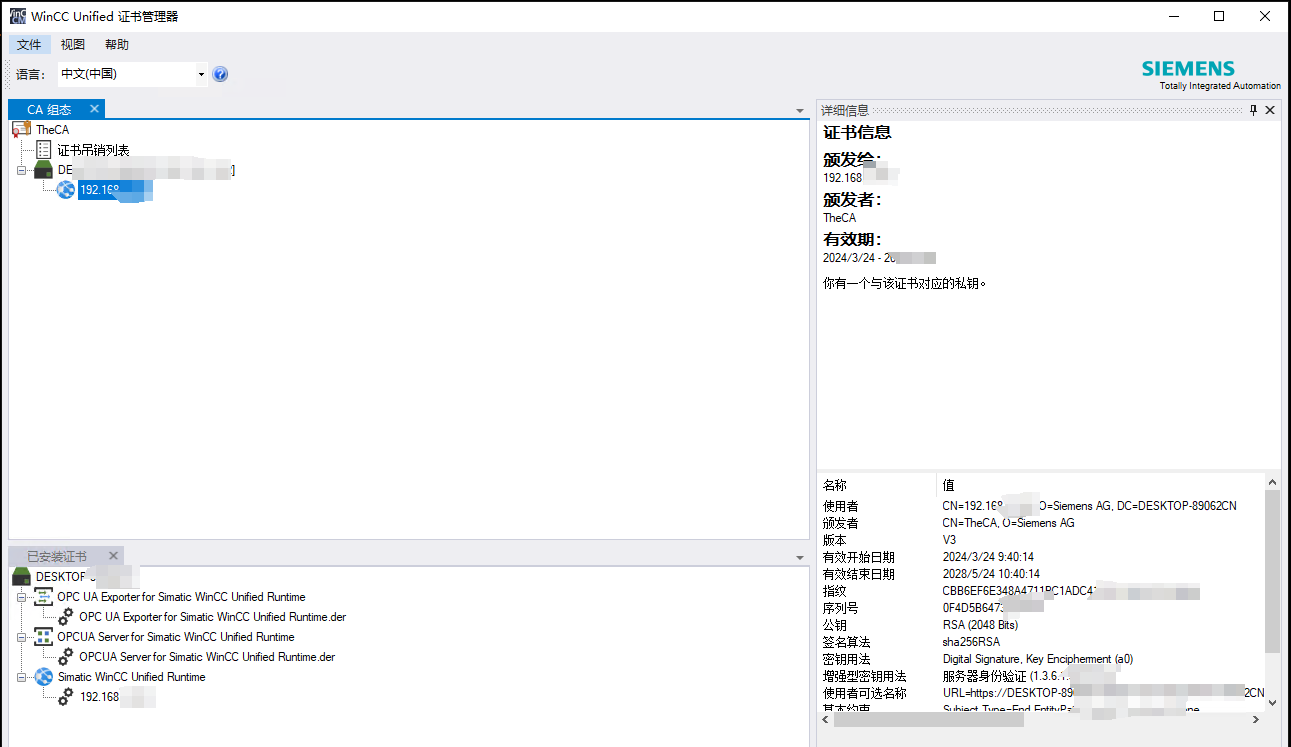Click the OPC UA Exporter node icon
1291x747 pixels.
point(43,597)
